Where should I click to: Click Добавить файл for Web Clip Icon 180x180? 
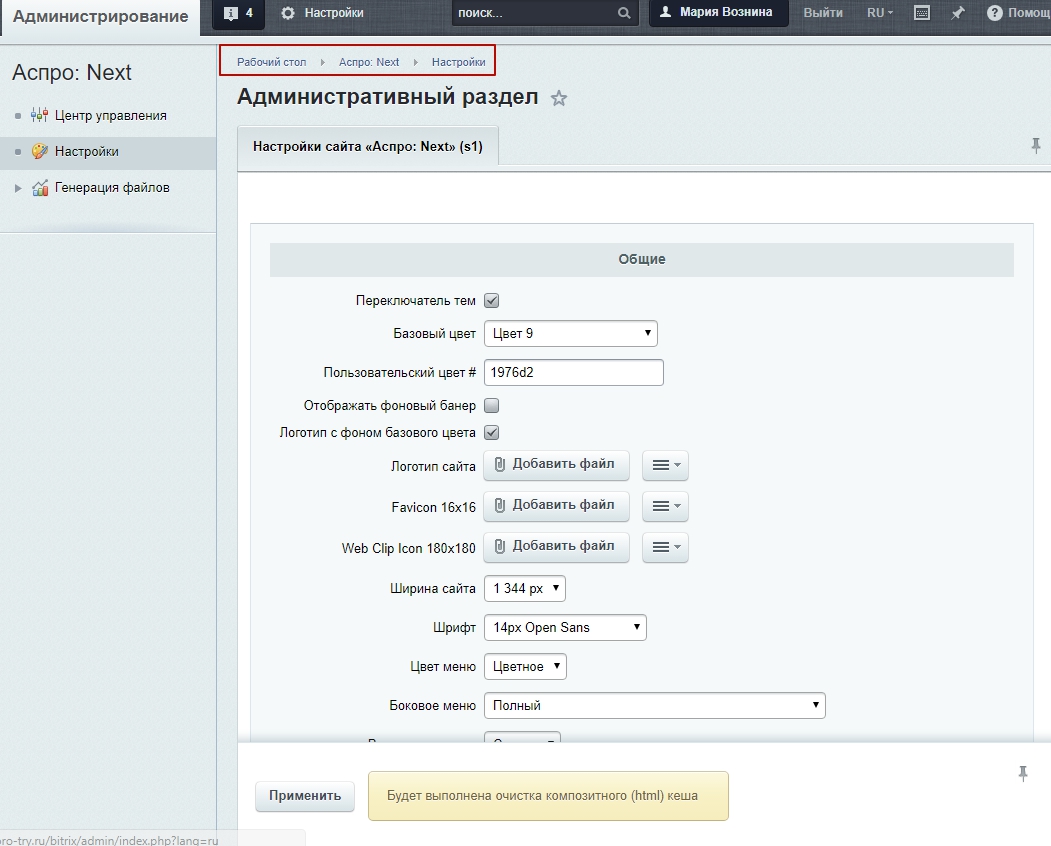tap(556, 547)
